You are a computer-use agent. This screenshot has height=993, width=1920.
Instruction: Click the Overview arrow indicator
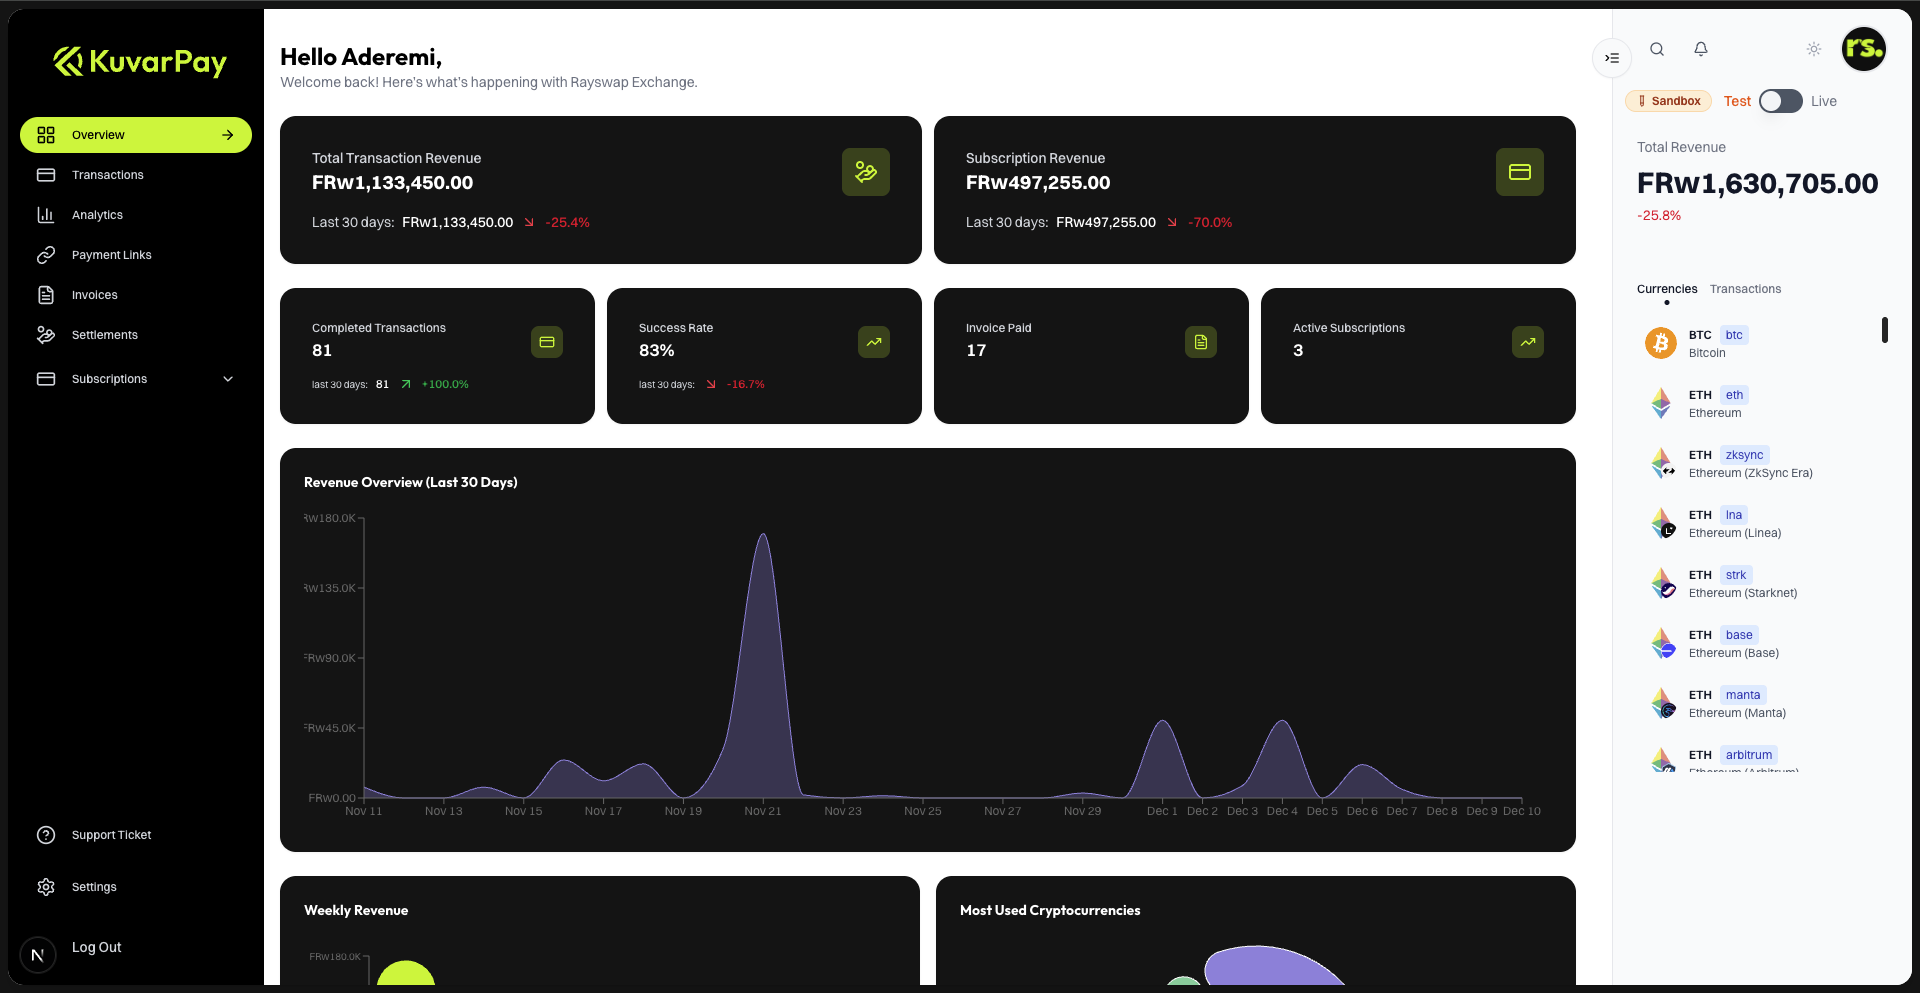228,135
